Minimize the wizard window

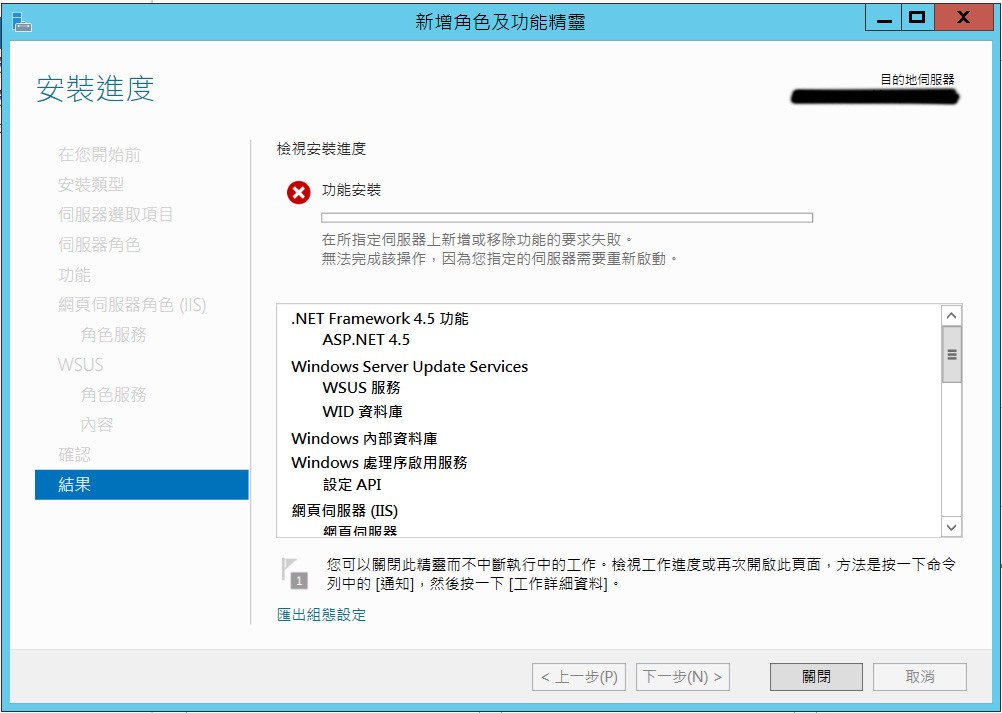(x=884, y=19)
